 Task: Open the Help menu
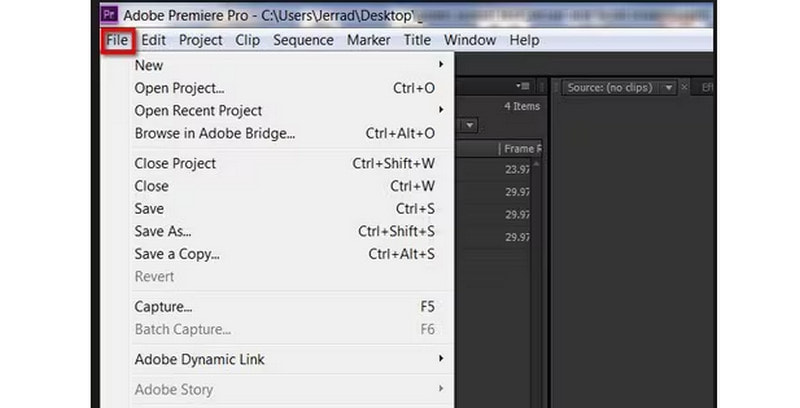coord(524,40)
